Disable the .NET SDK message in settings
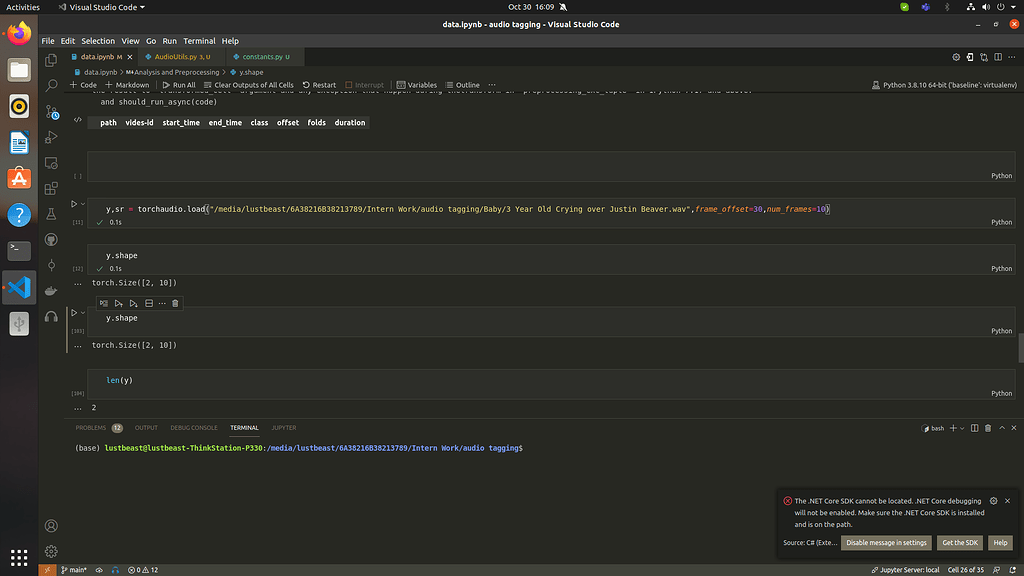This screenshot has height=576, width=1024. coord(886,542)
